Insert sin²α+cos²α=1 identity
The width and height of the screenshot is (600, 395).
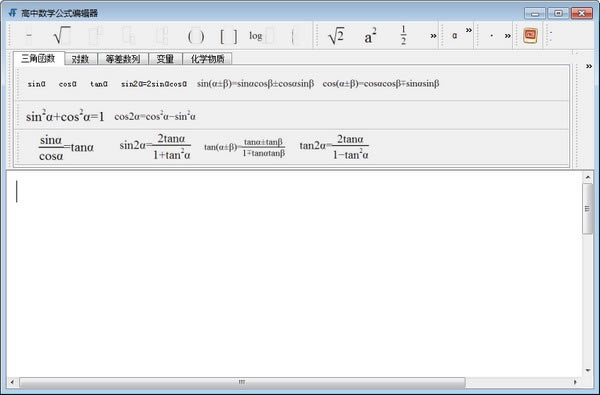pyautogui.click(x=65, y=116)
